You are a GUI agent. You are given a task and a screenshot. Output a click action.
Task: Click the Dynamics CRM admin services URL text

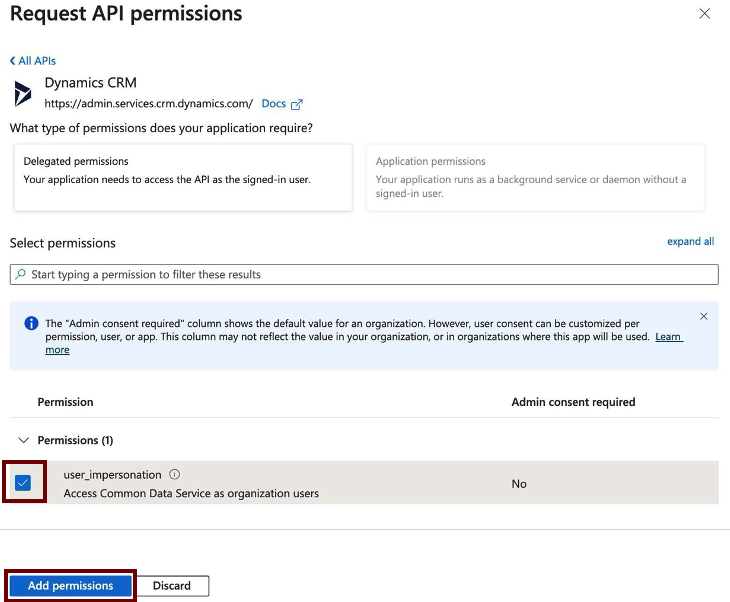click(x=149, y=103)
